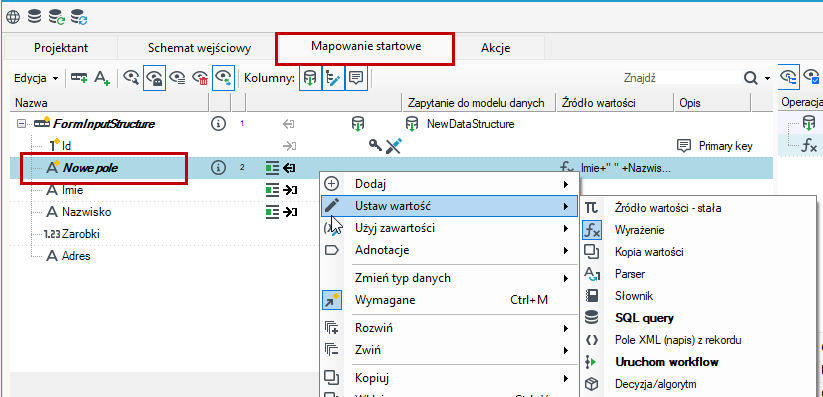Toggle the eye with padlock view option
Screen dimensions: 823x397
click(x=154, y=78)
